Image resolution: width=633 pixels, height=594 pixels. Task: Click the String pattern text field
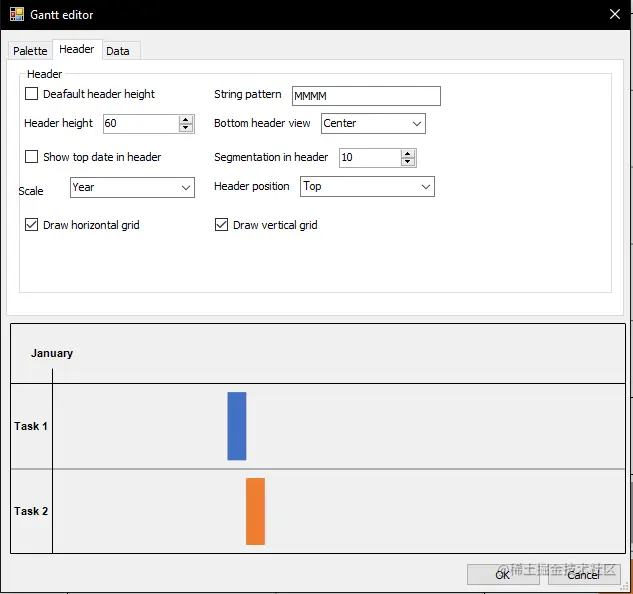click(366, 96)
